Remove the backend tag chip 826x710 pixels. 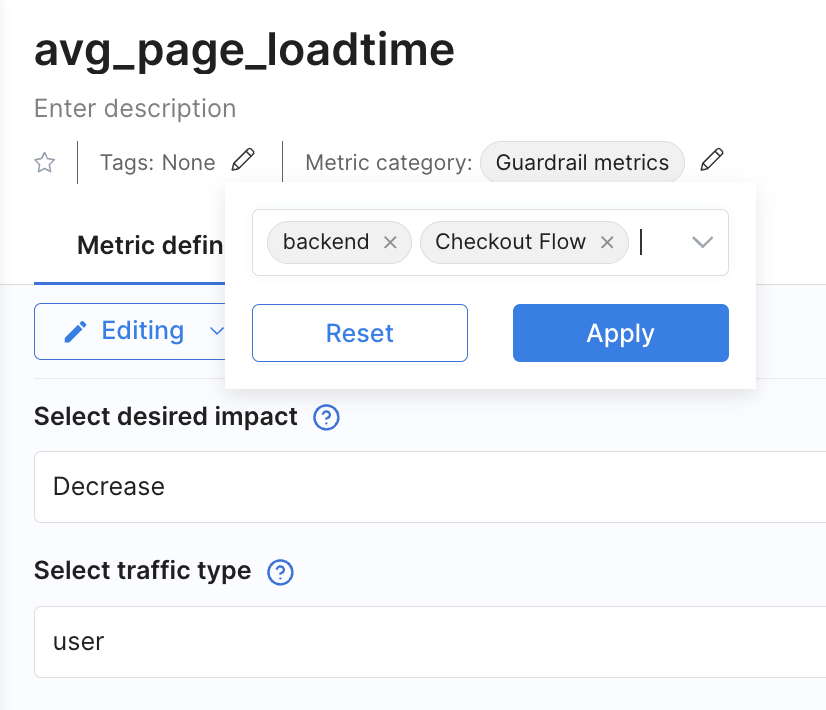pyautogui.click(x=391, y=242)
